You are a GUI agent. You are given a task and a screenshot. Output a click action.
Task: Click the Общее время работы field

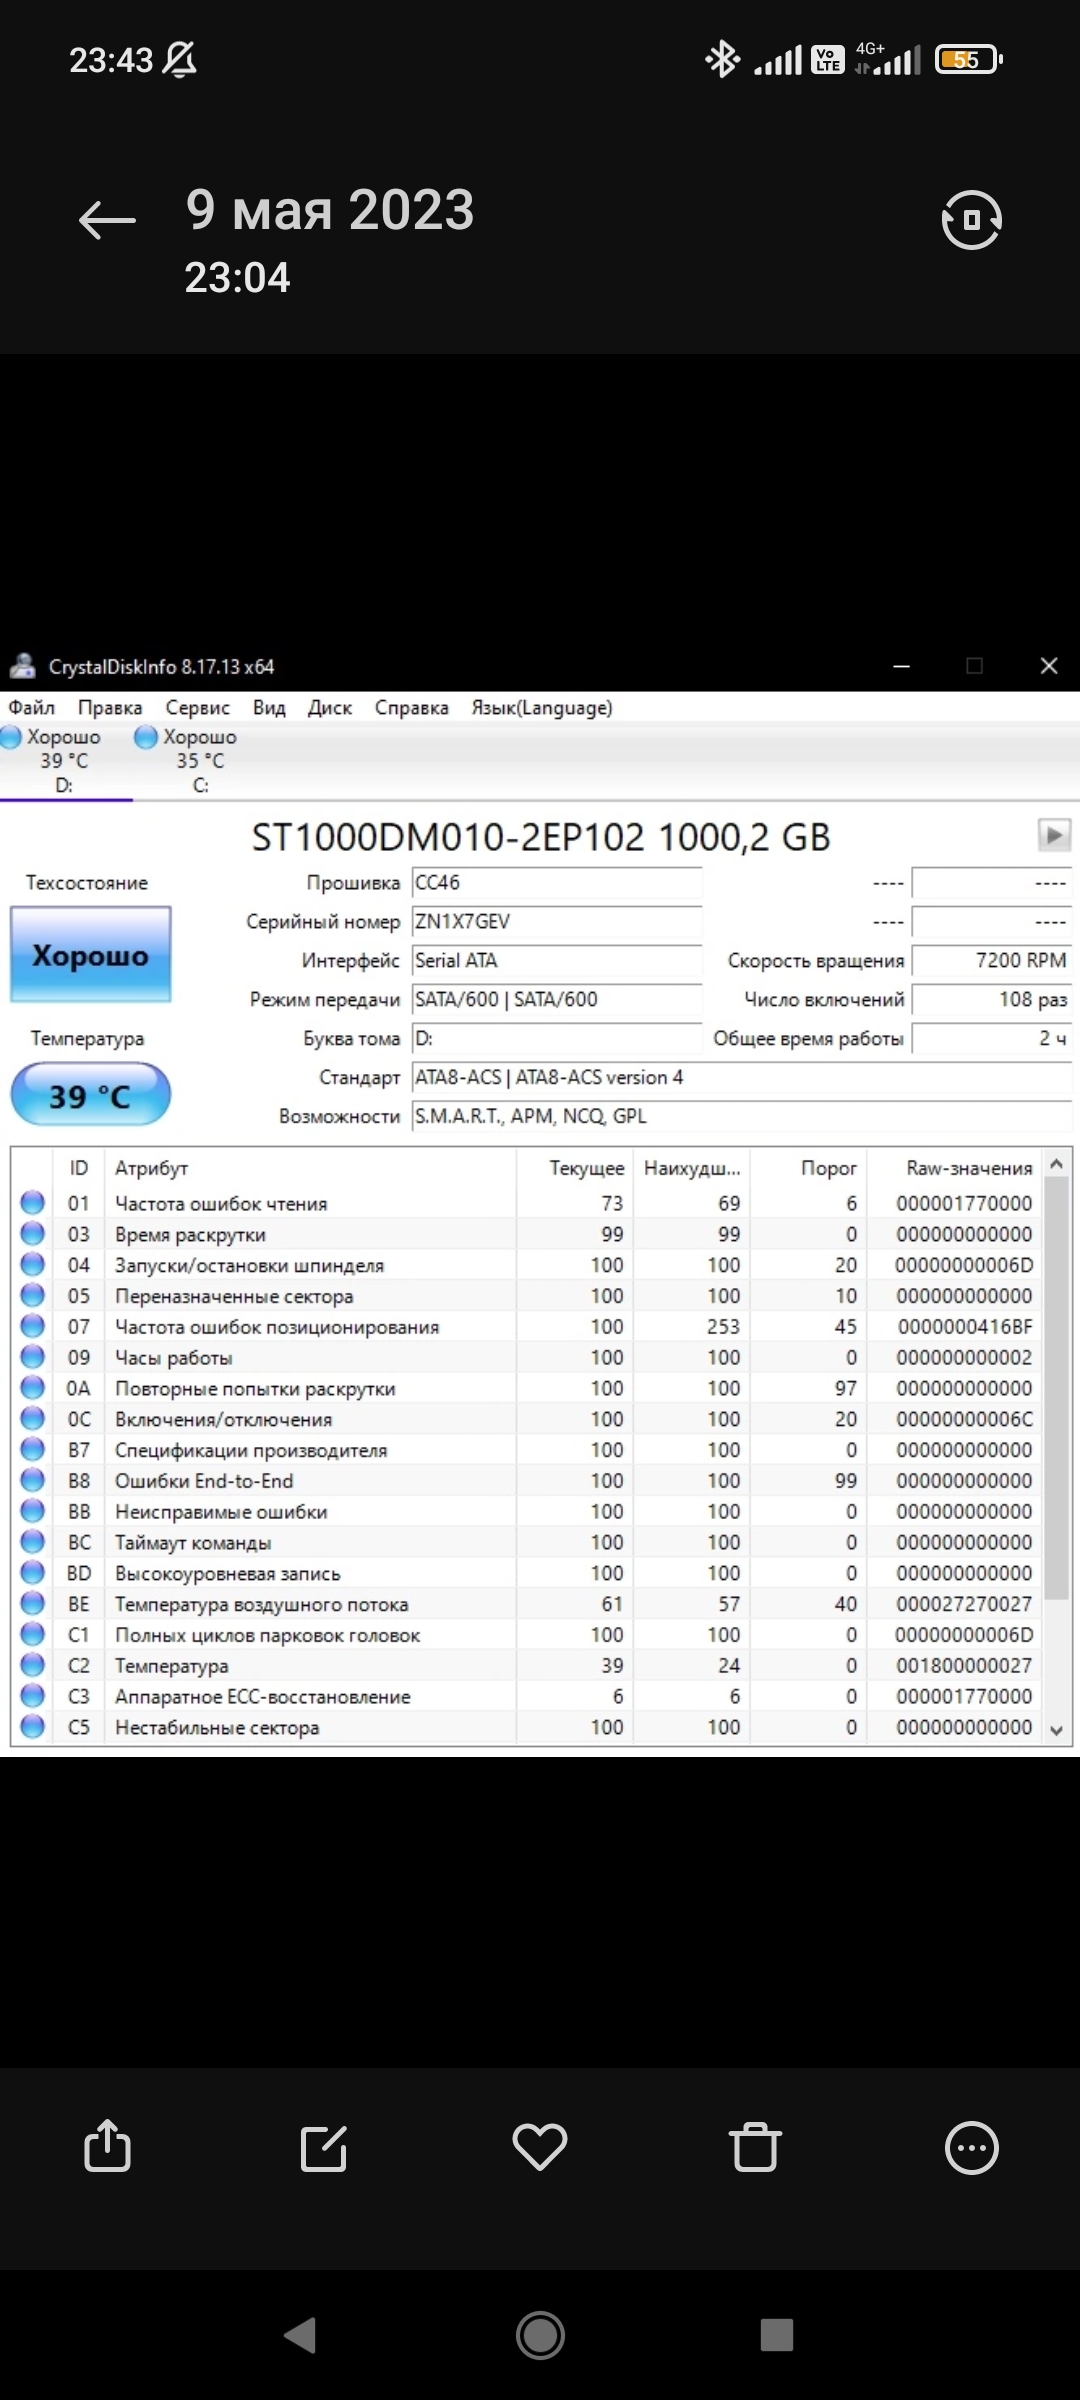click(x=992, y=1039)
